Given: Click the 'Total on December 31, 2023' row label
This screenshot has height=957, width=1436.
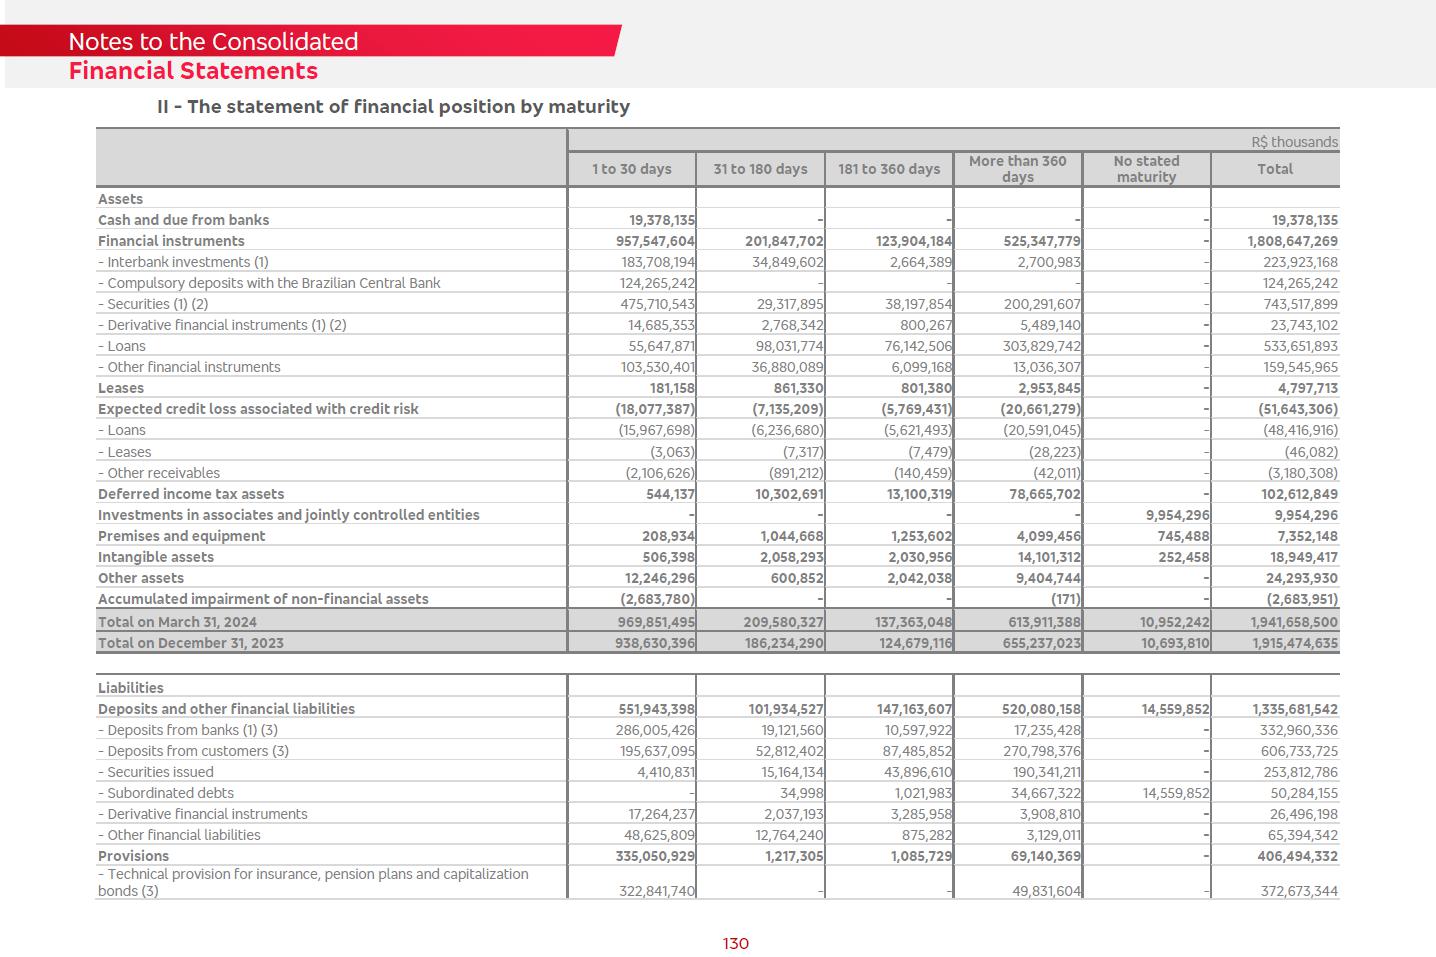Looking at the screenshot, I should click(190, 643).
